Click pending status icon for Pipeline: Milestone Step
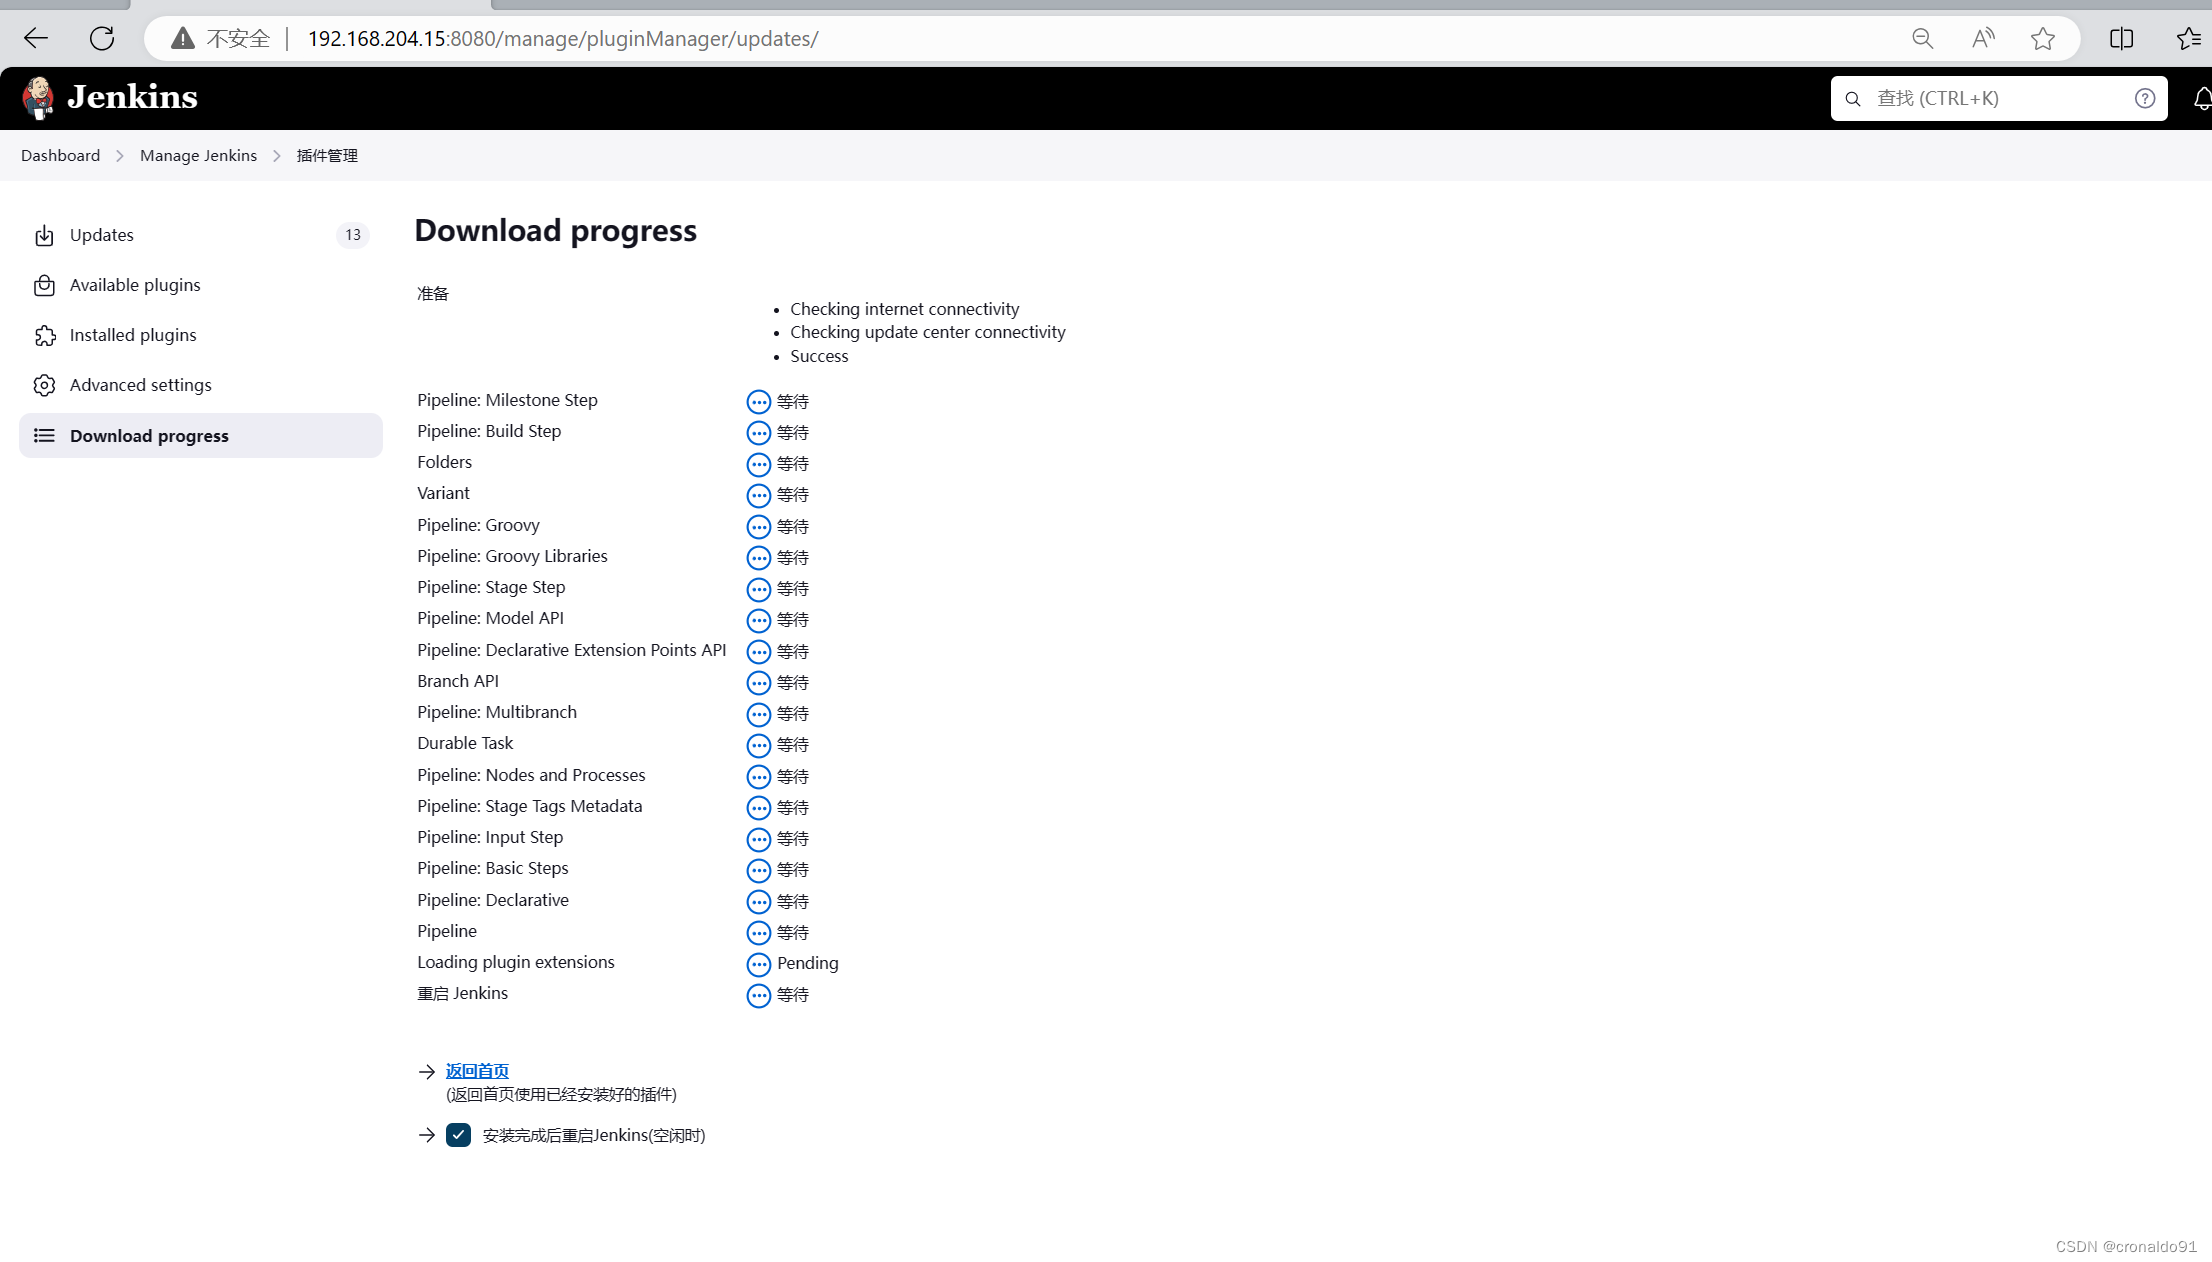This screenshot has height=1262, width=2212. coord(759,402)
